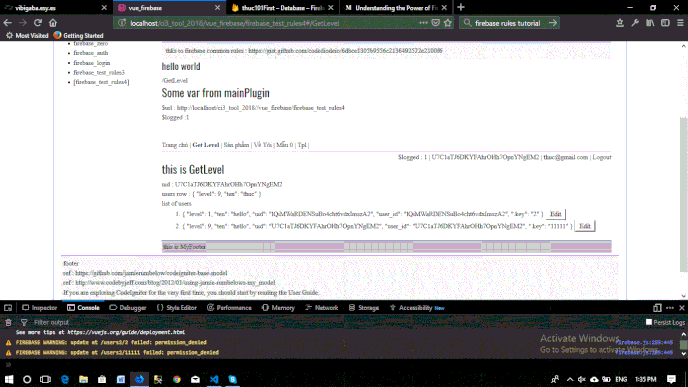Open the ENG language indicator
Screen dimensions: 688x387
(x=621, y=379)
